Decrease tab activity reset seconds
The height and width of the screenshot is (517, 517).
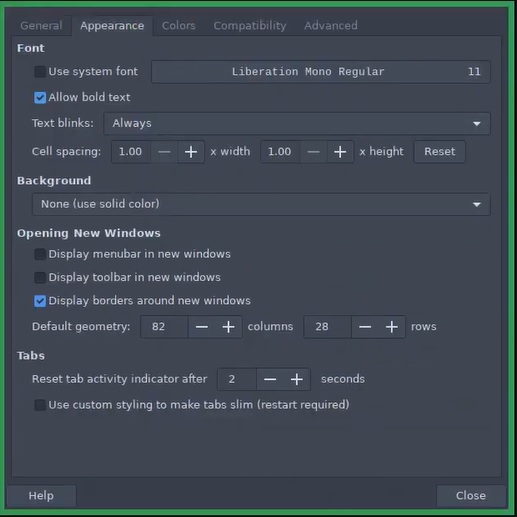[x=270, y=379]
